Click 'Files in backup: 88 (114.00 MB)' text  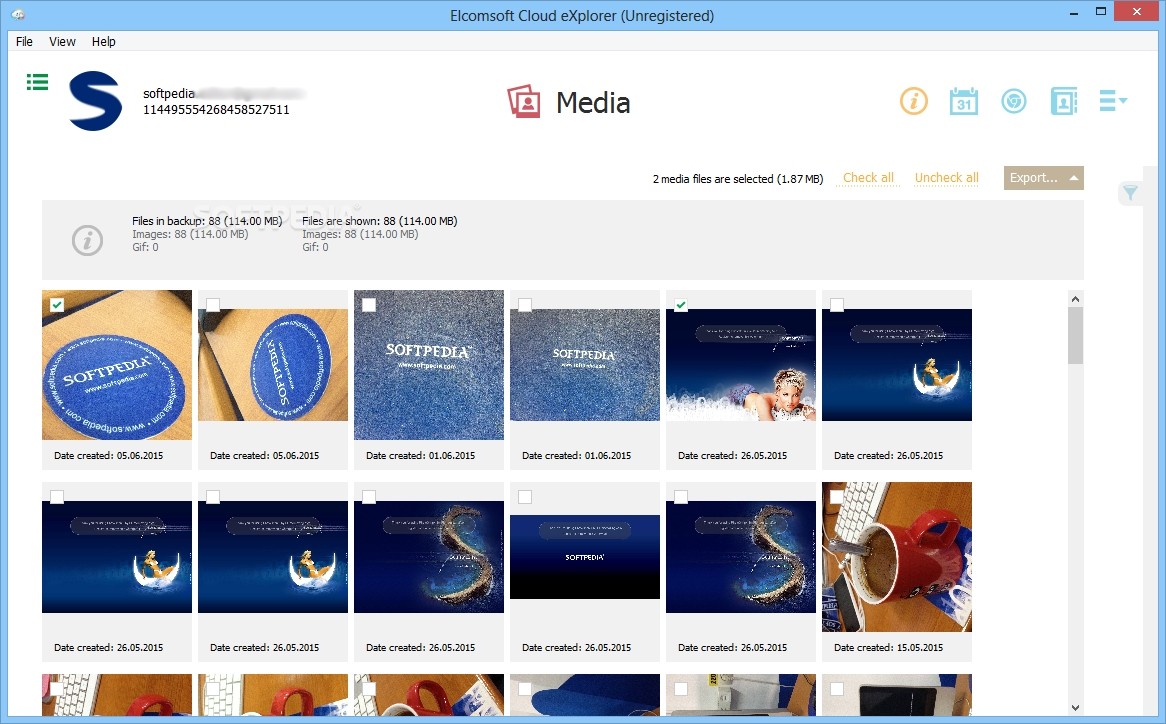point(207,221)
